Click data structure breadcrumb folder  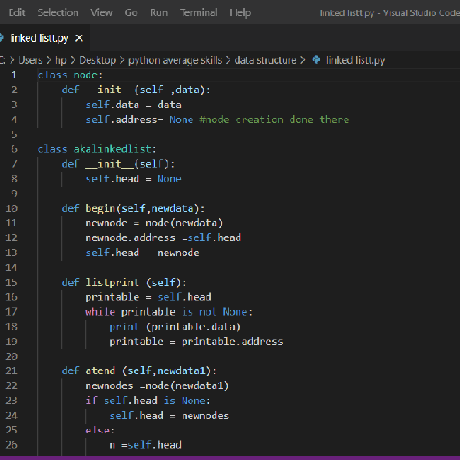click(x=265, y=60)
